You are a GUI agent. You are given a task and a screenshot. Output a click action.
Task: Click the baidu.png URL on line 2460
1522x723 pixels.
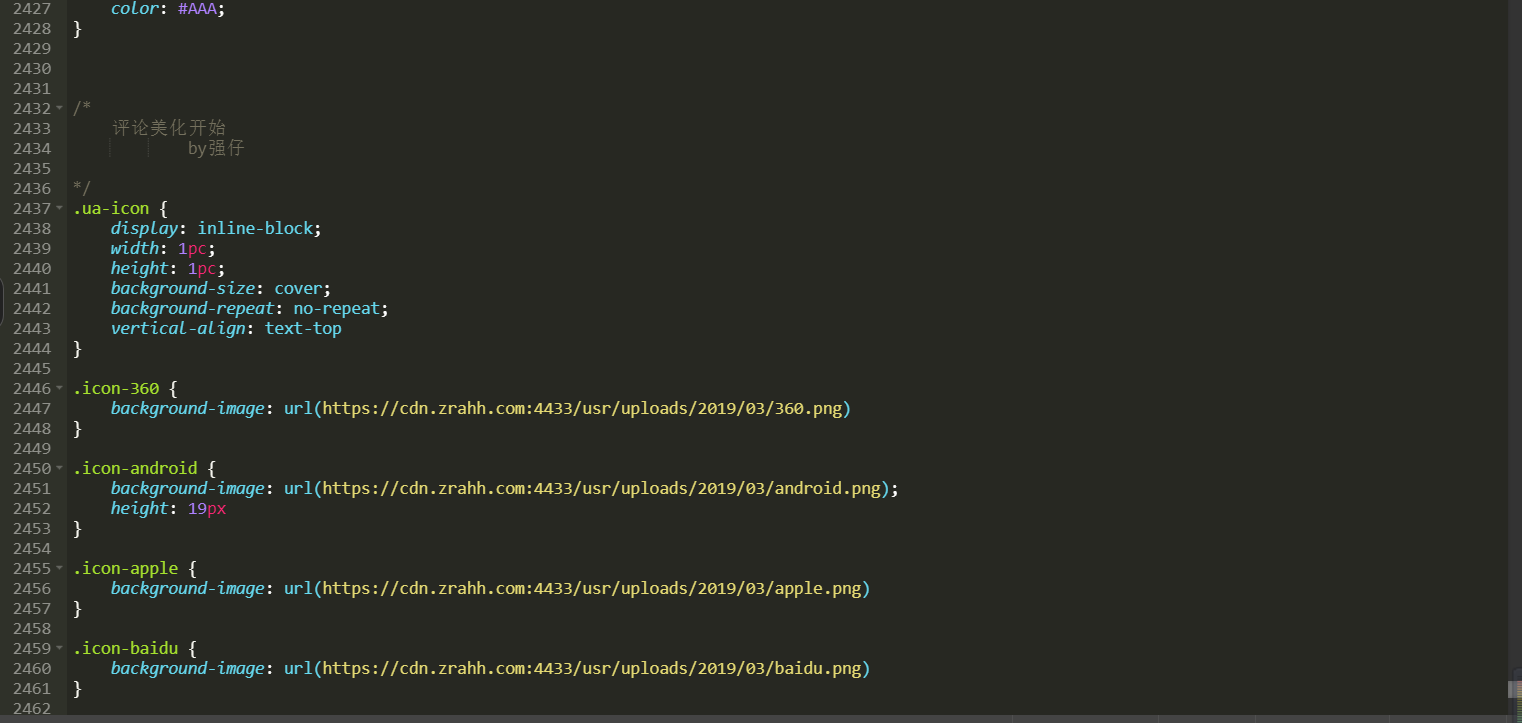(x=590, y=668)
